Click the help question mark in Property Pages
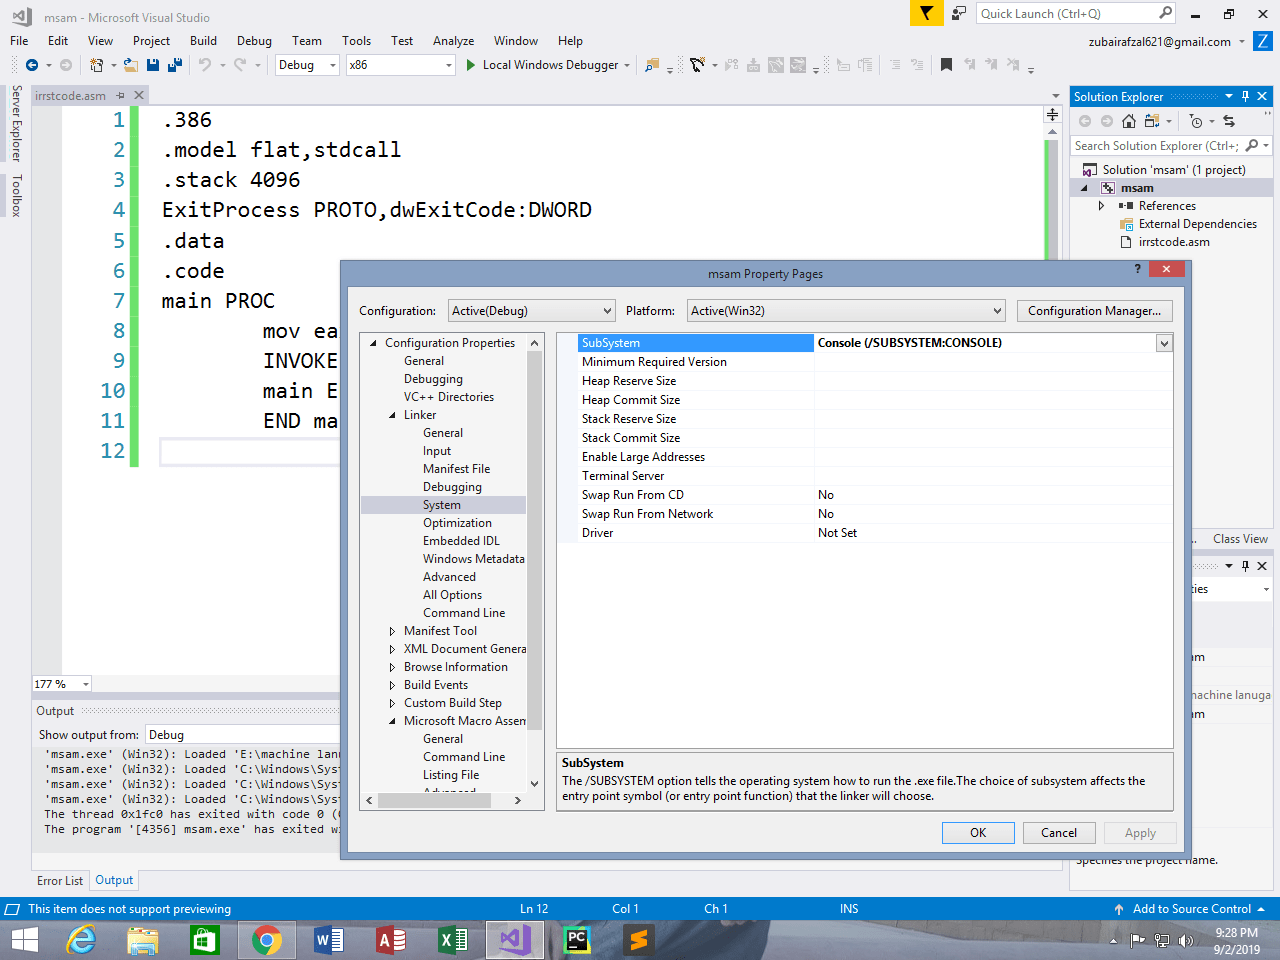The width and height of the screenshot is (1280, 960). click(x=1137, y=269)
